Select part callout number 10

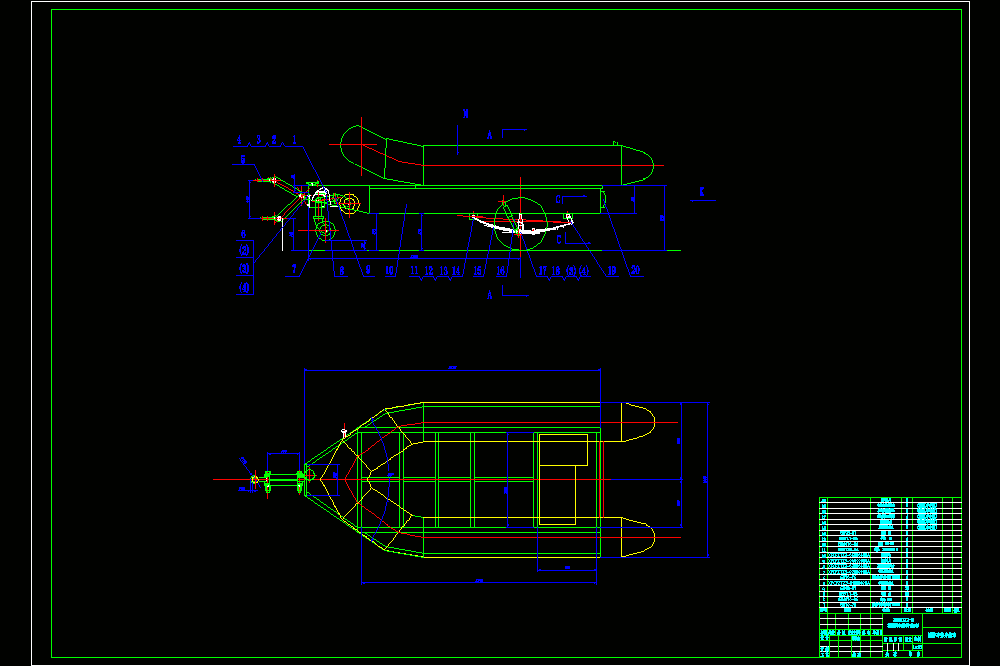390,270
